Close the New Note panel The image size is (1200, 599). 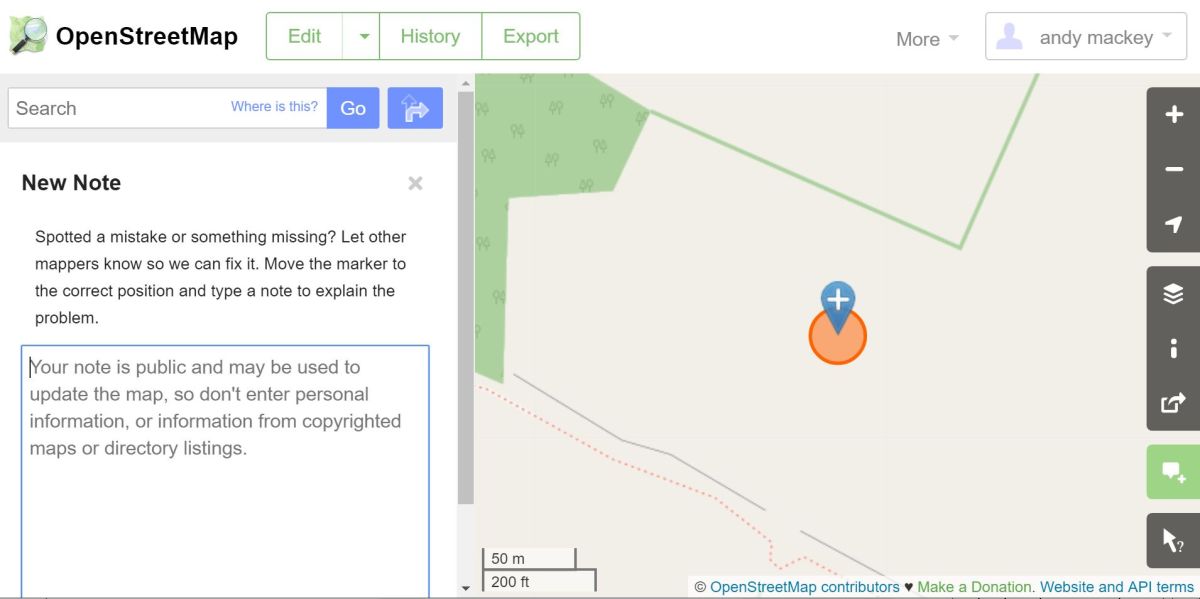point(415,183)
